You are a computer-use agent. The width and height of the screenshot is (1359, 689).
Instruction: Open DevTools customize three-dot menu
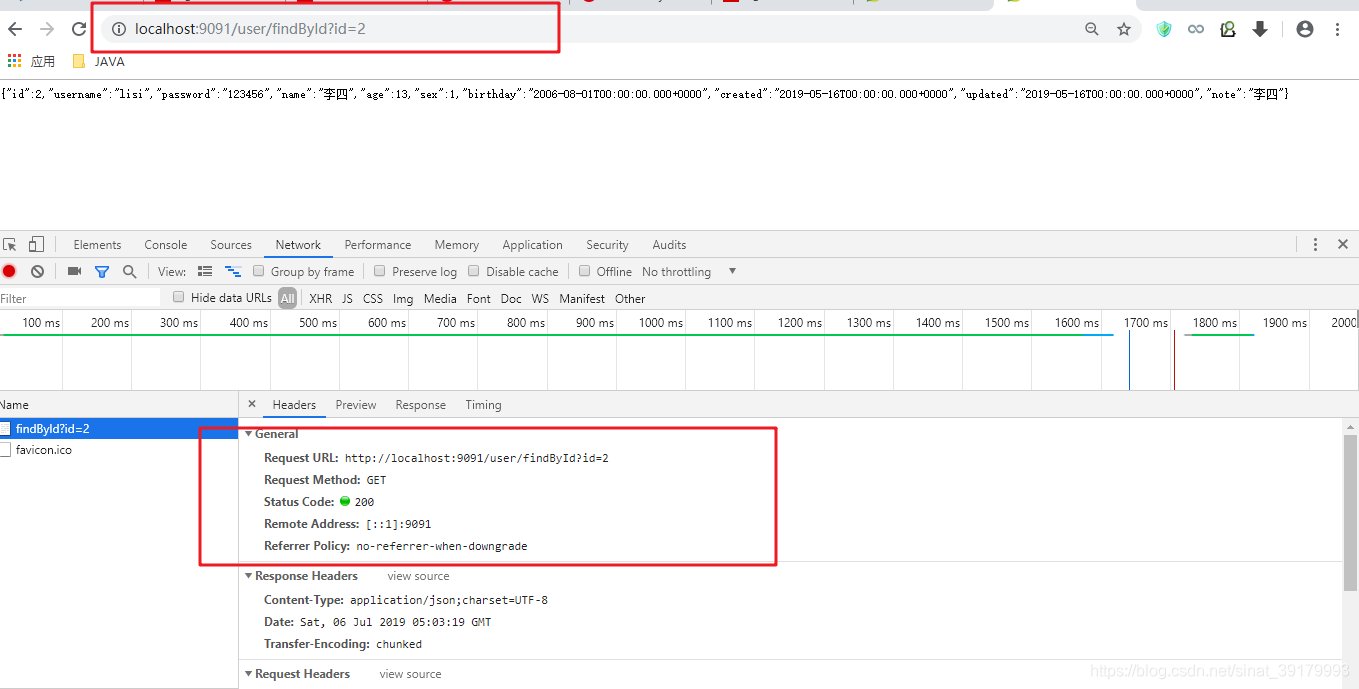1316,244
